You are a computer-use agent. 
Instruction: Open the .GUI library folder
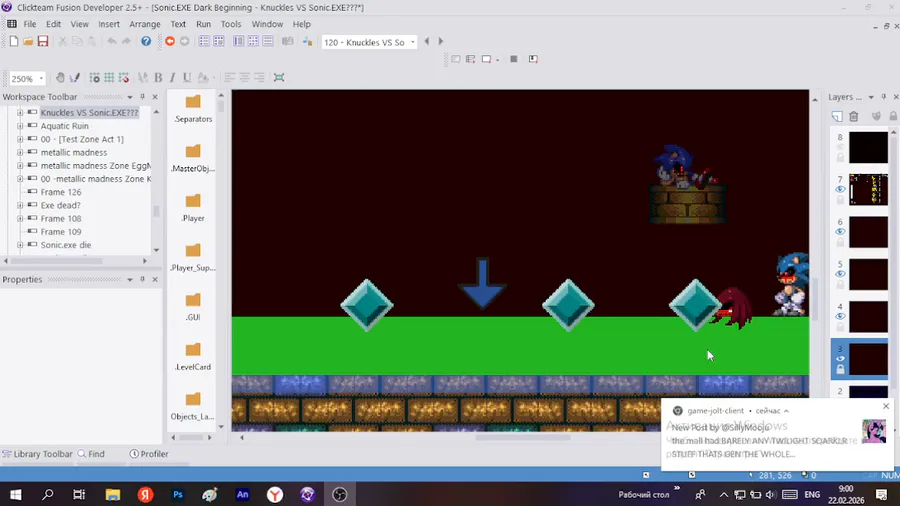(193, 307)
